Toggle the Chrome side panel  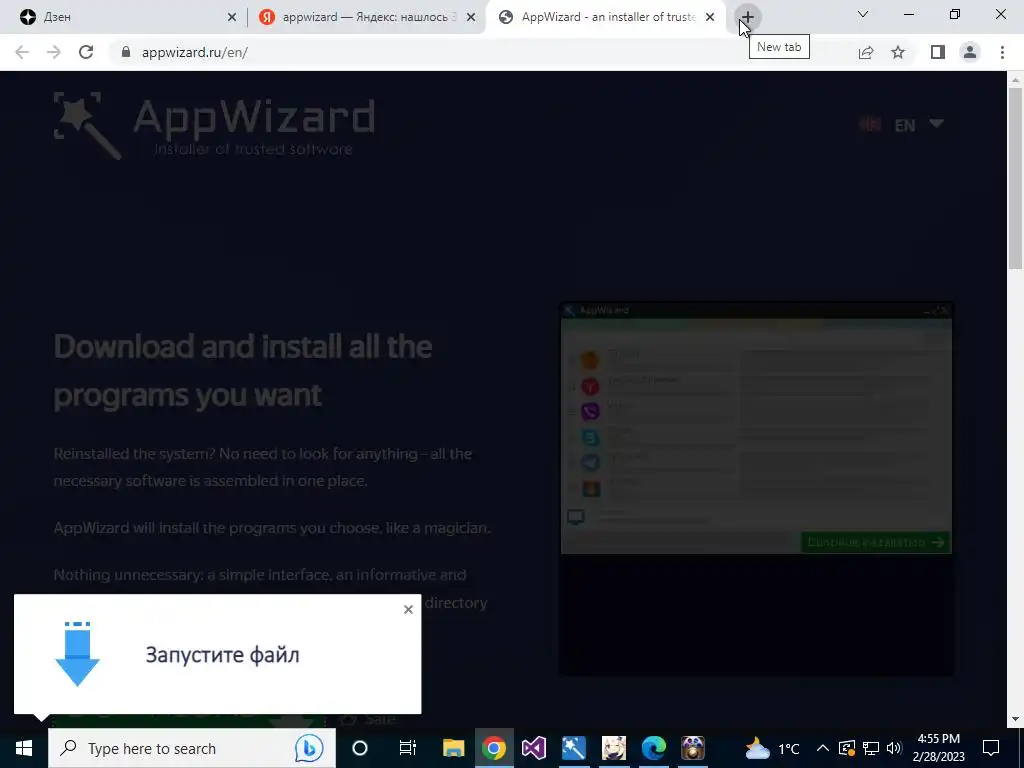pyautogui.click(x=938, y=52)
